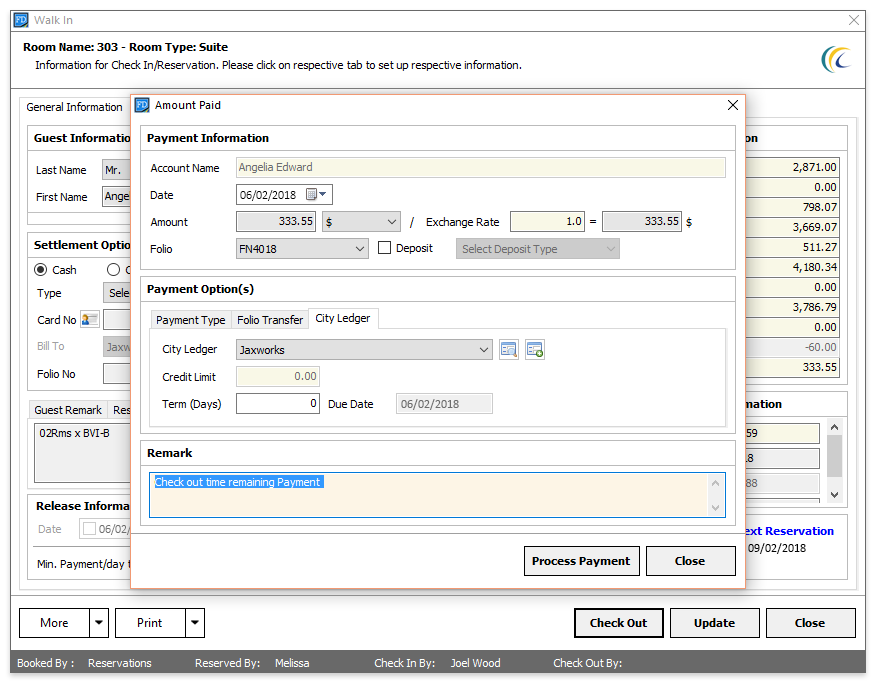Click the Credit Limit field
876x683 pixels.
point(278,376)
